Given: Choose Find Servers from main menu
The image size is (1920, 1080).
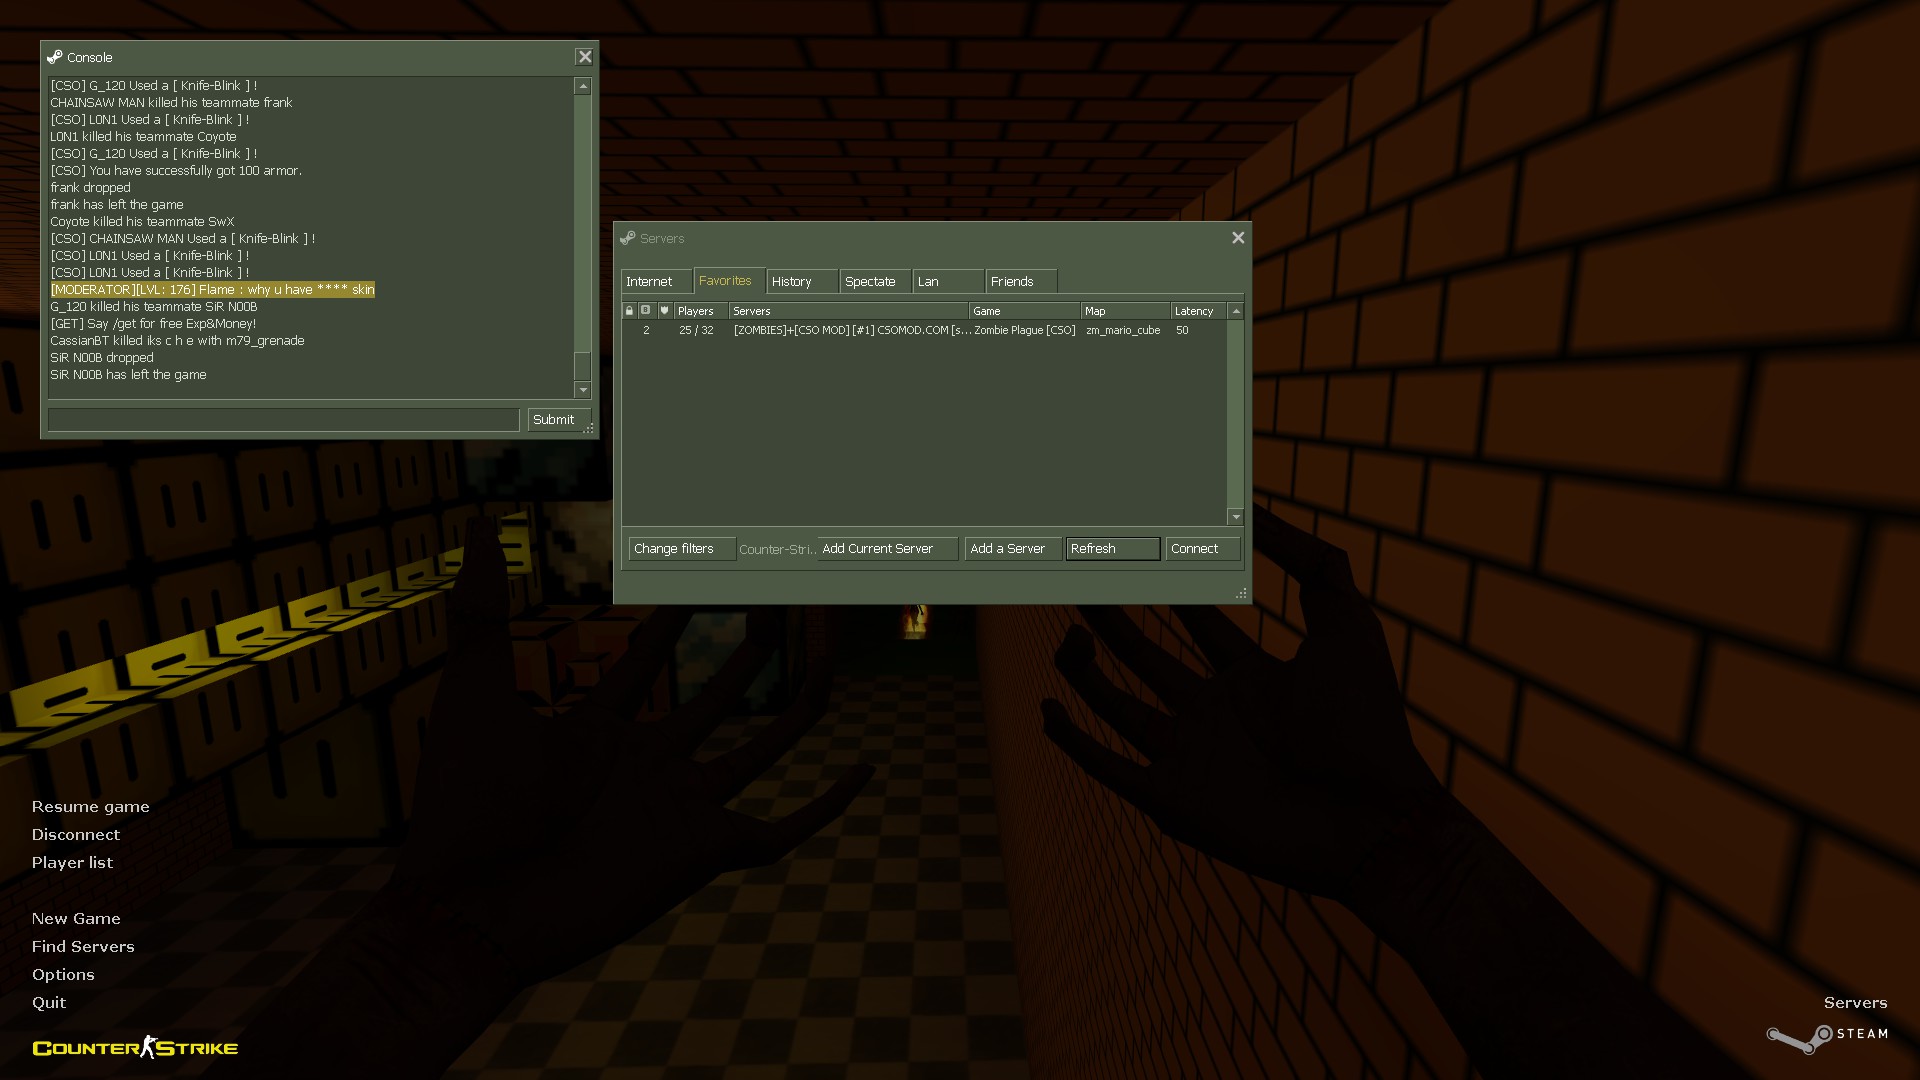Looking at the screenshot, I should pyautogui.click(x=83, y=946).
